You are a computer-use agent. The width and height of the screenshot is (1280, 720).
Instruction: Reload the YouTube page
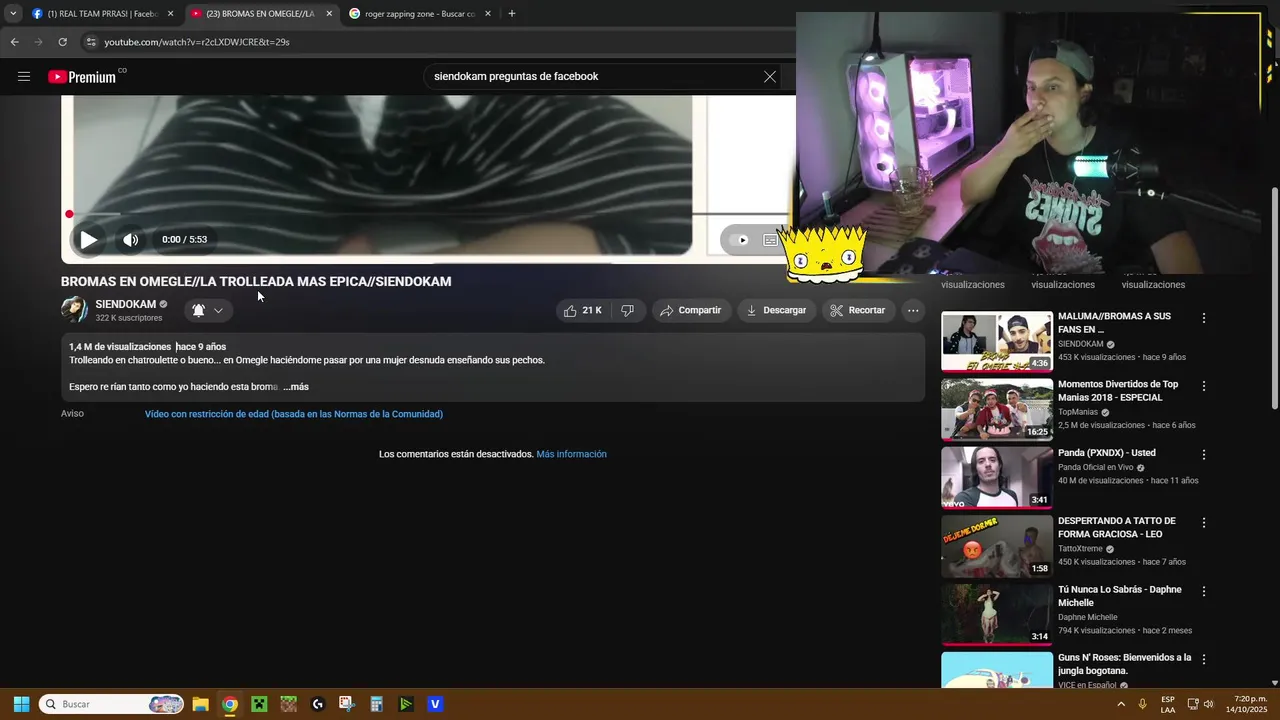tap(62, 42)
